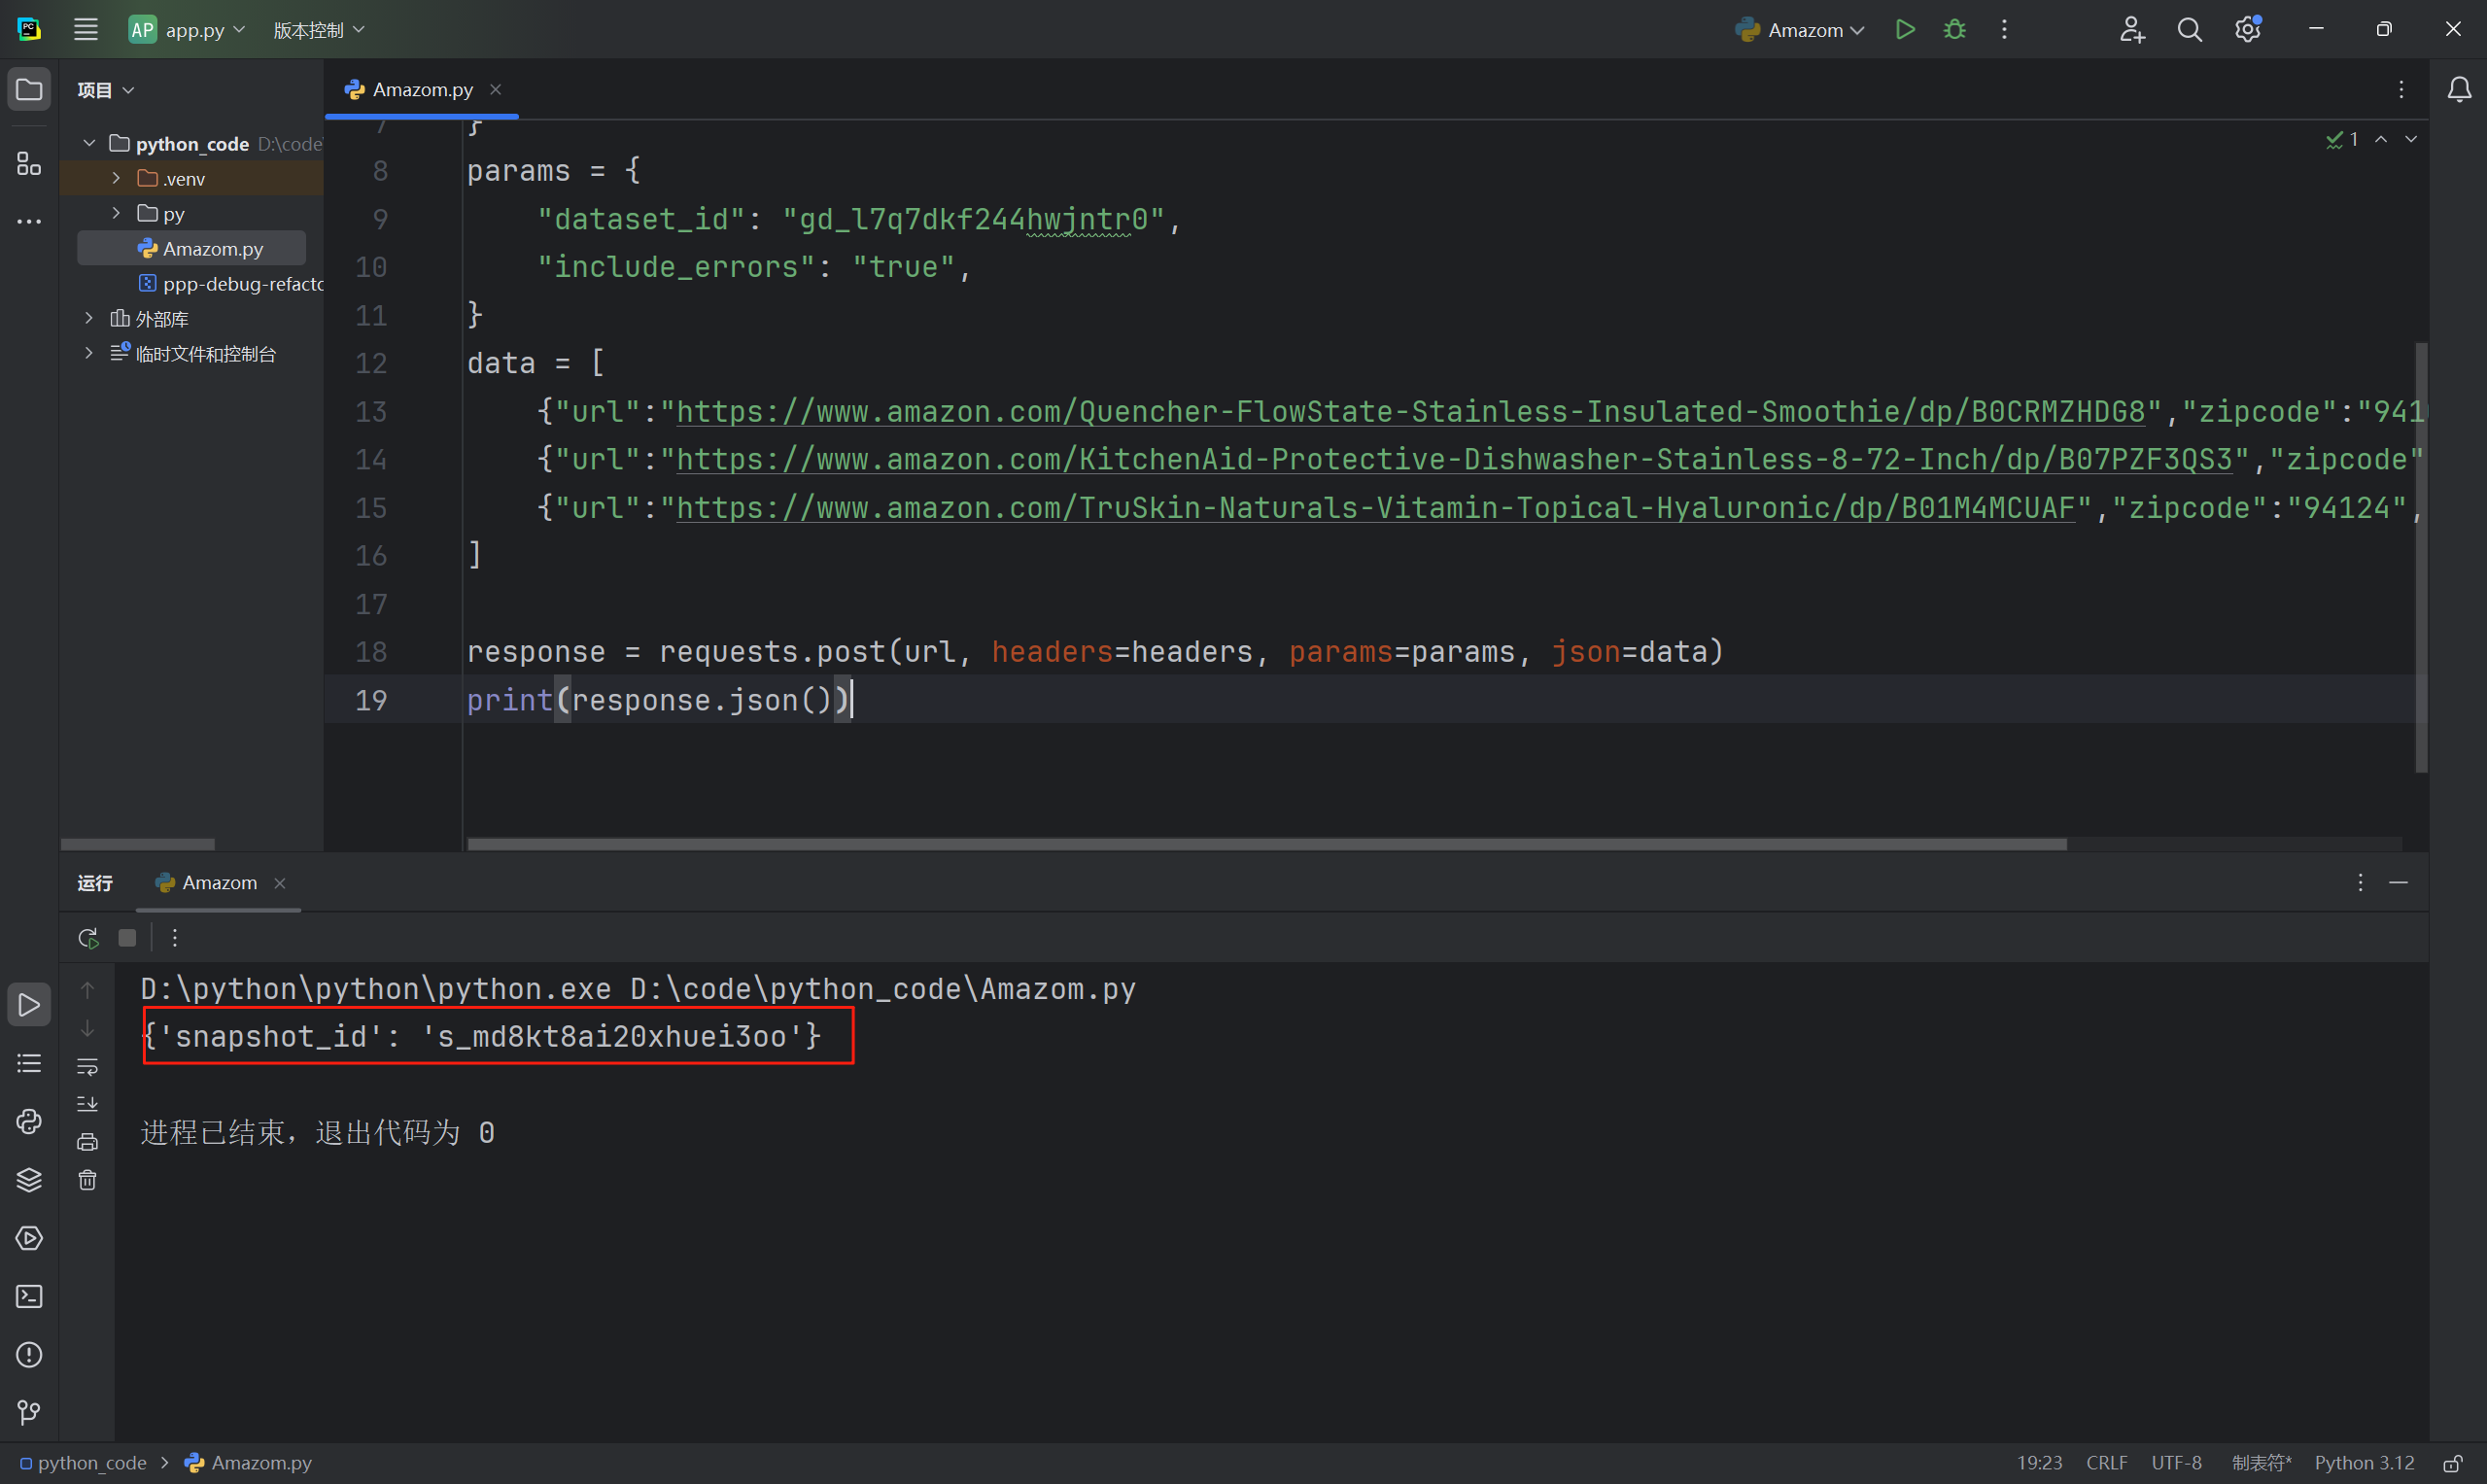The width and height of the screenshot is (2487, 1484).
Task: Collapse the python_code root folder
Action: [89, 144]
